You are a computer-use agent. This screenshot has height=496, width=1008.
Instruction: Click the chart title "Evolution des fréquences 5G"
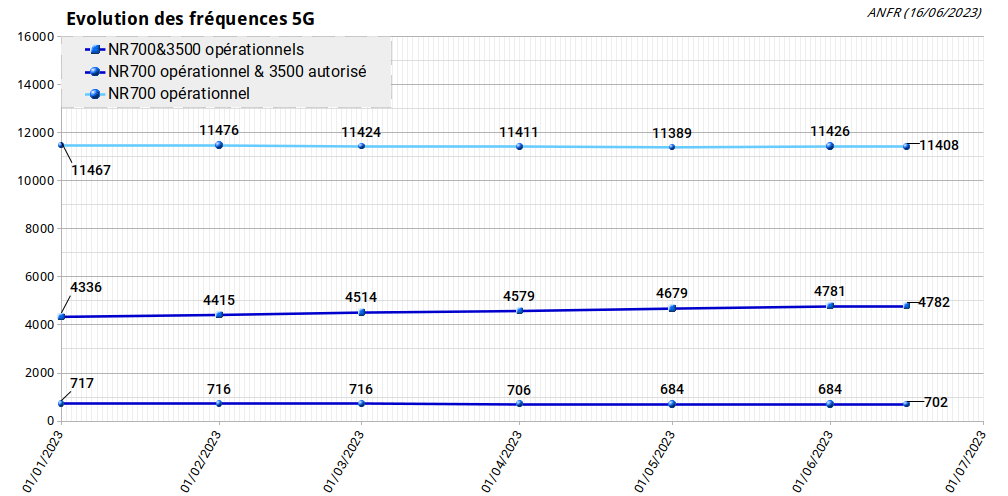[190, 19]
